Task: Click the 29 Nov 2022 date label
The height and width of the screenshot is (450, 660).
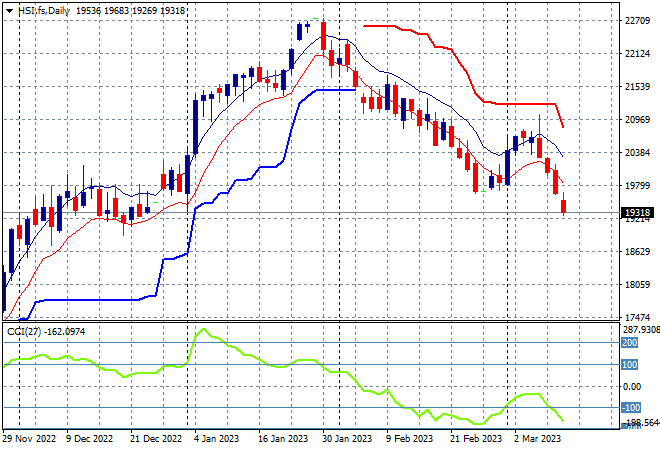Action: [29, 438]
